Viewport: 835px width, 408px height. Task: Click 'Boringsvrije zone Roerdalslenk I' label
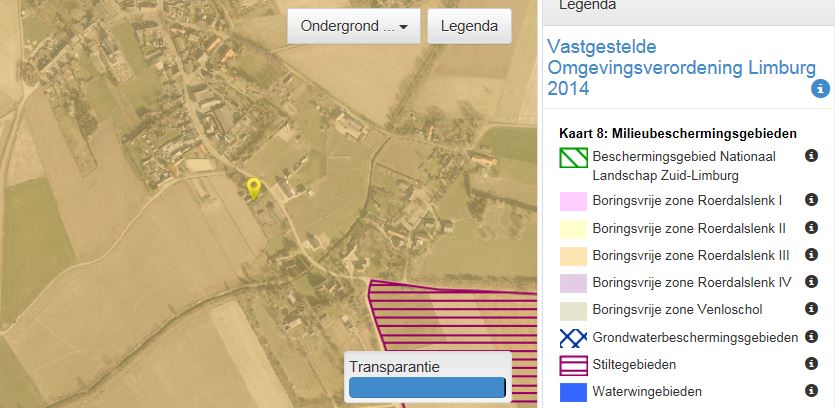point(687,201)
